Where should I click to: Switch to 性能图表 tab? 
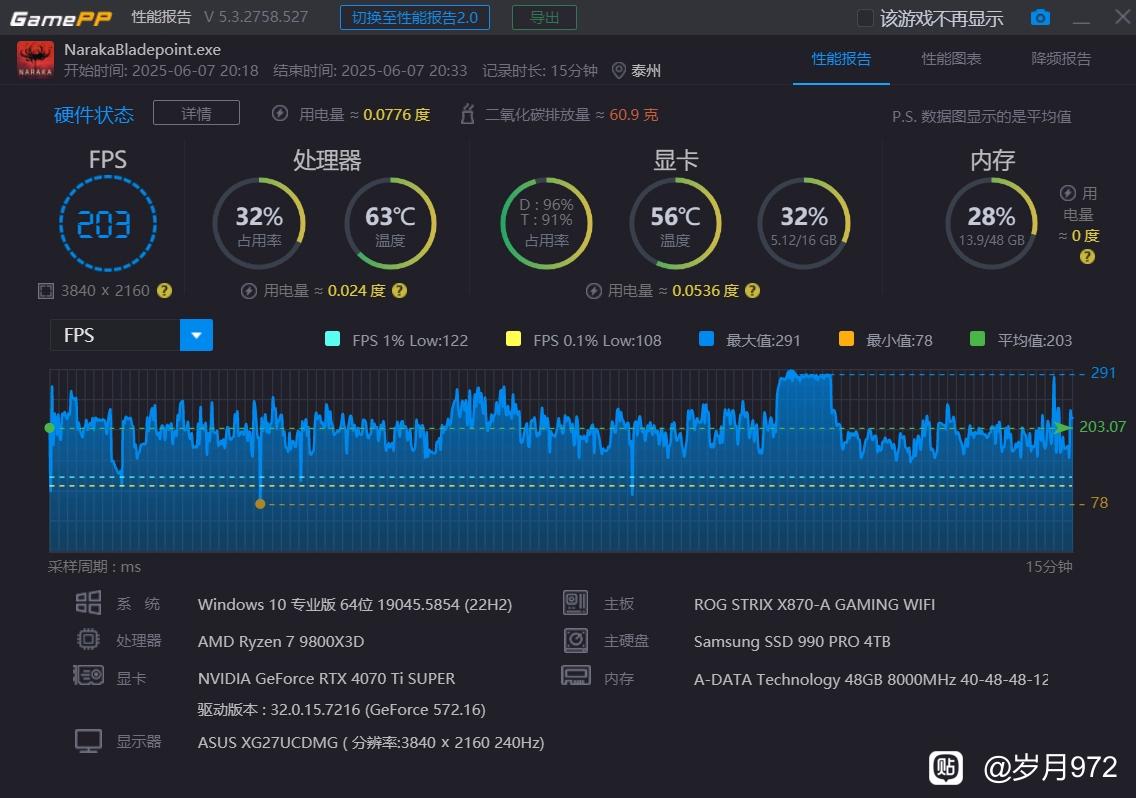[951, 59]
